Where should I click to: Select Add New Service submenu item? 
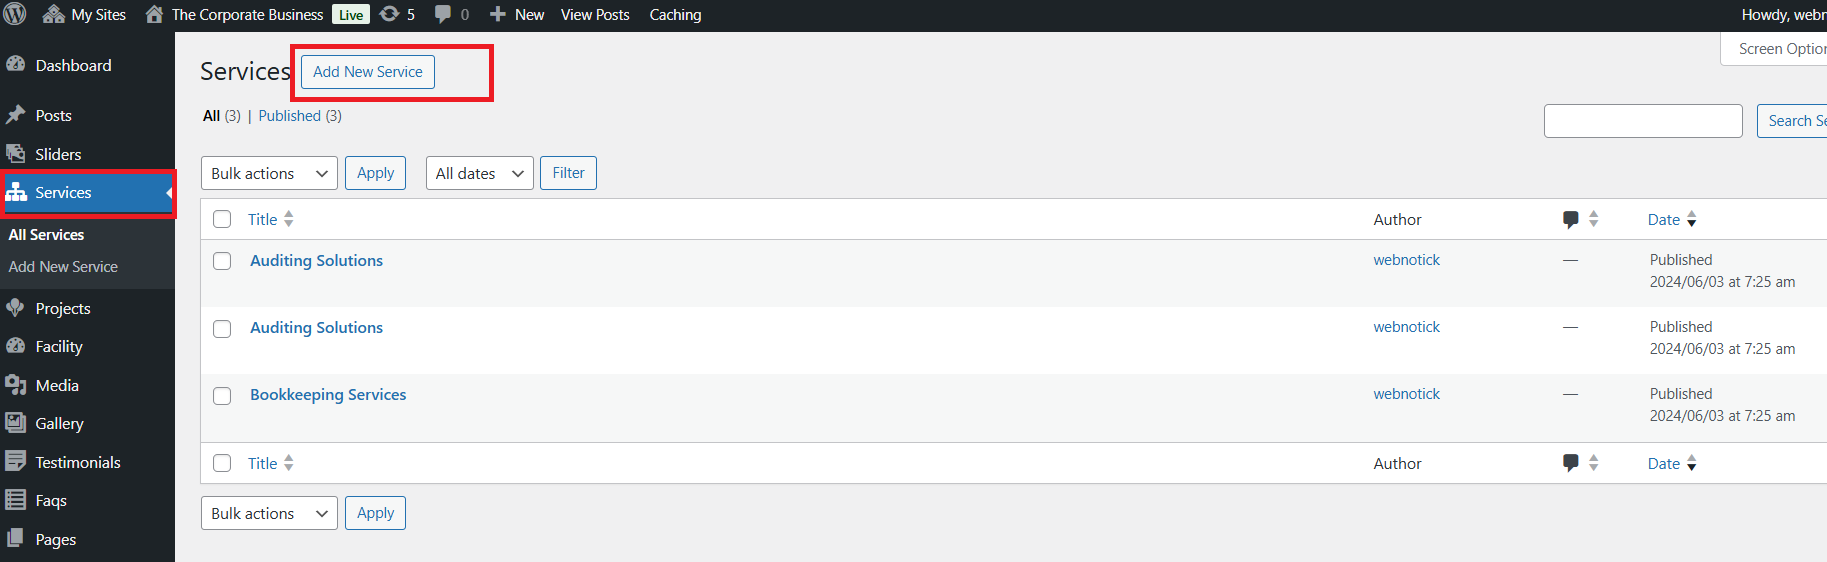(63, 267)
